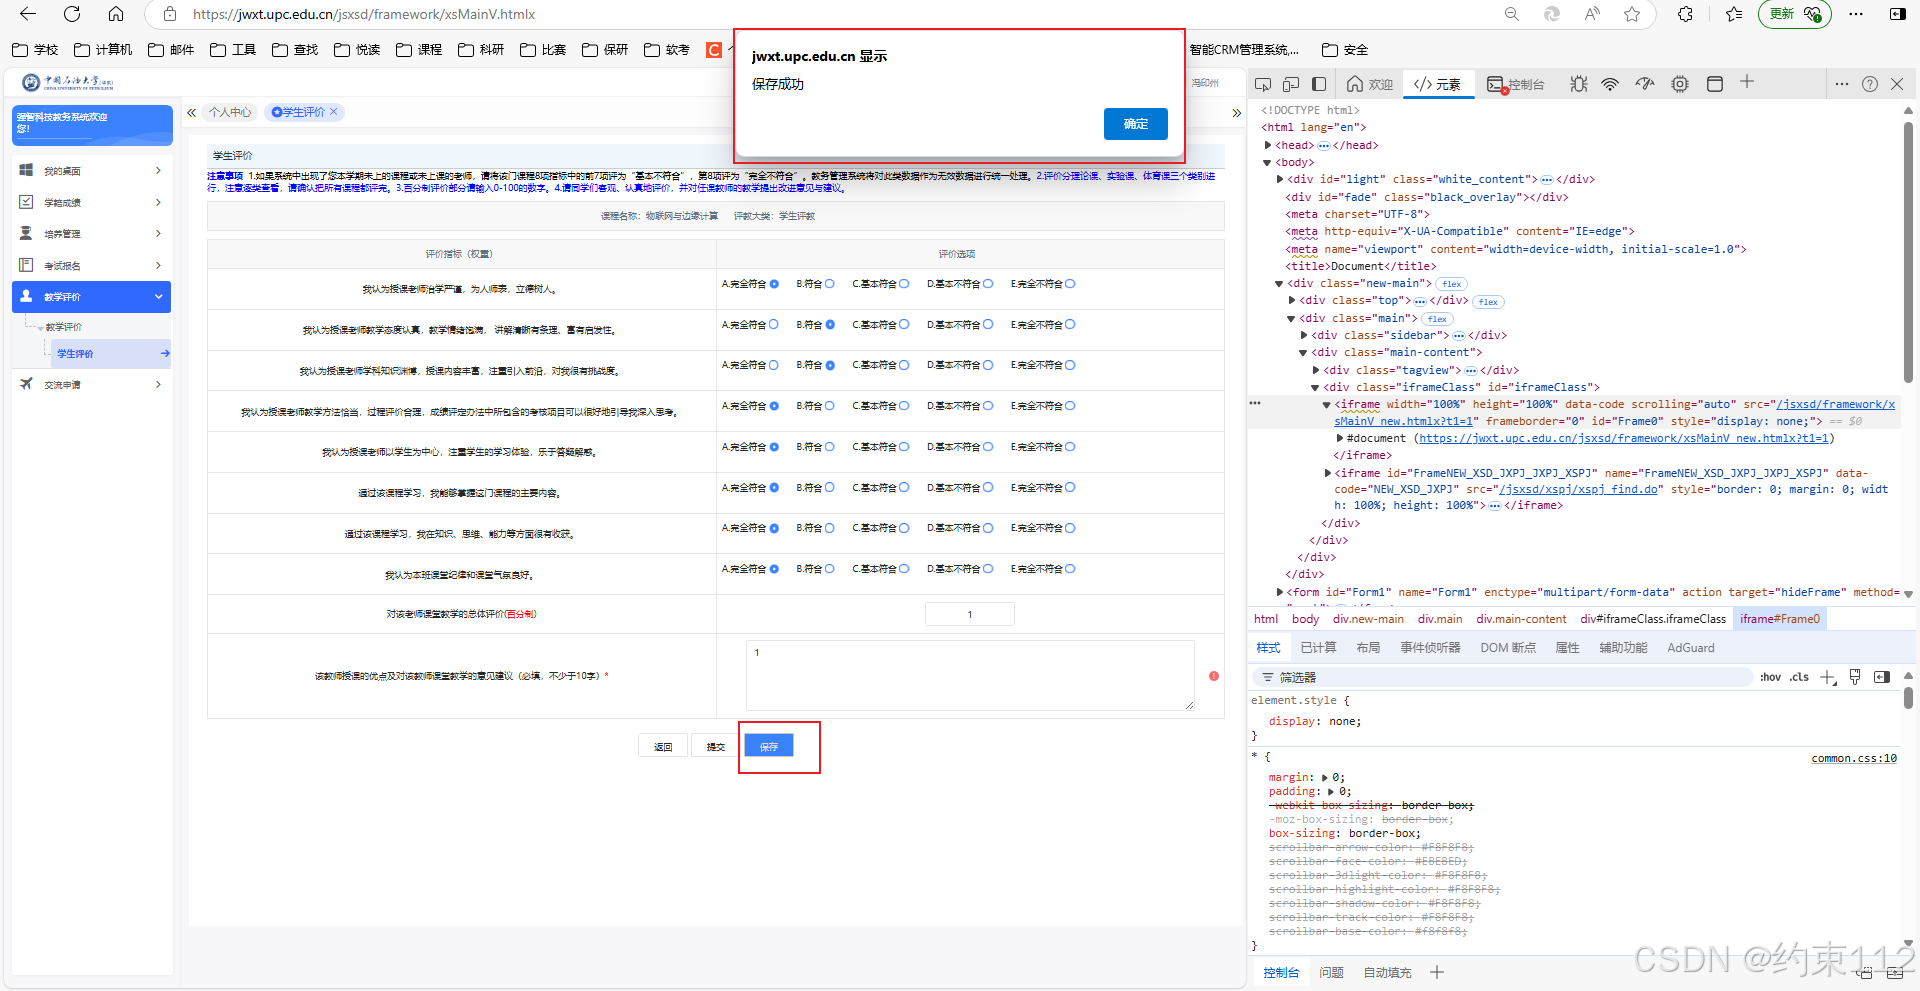
Task: Select C基本符合 for 课堂纪律 question
Action: 904,569
